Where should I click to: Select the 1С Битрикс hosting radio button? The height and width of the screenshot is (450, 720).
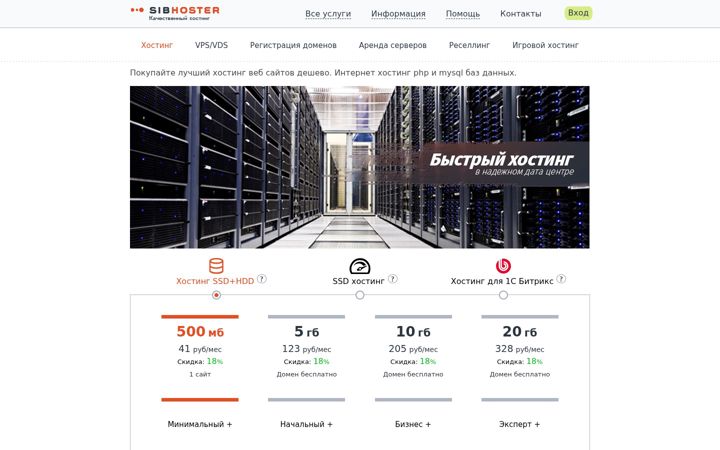coord(503,295)
